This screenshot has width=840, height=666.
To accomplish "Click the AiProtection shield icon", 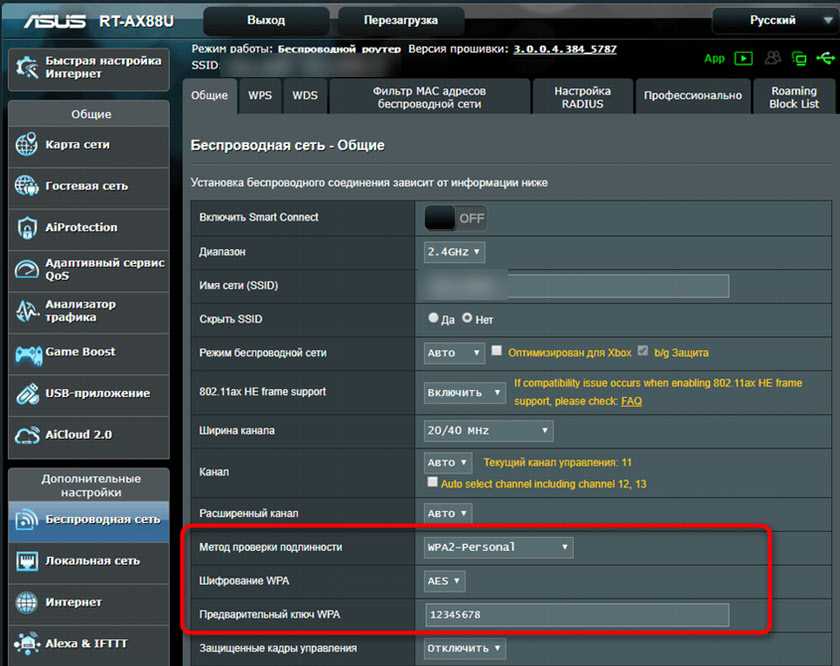I will point(27,228).
